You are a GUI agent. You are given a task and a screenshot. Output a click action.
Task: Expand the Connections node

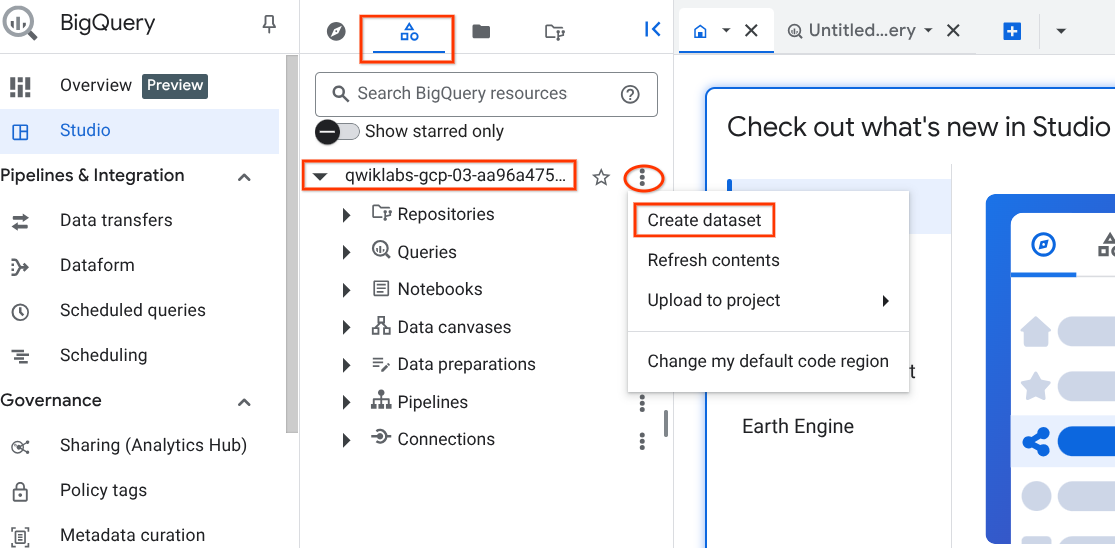click(346, 440)
